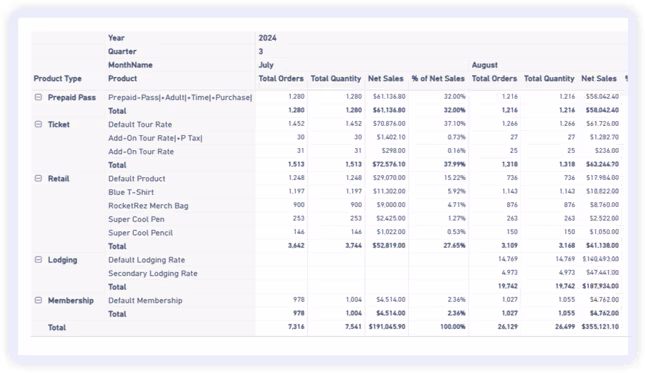Select the Default Product row label
Image resolution: width=646 pixels, height=373 pixels.
coord(137,178)
